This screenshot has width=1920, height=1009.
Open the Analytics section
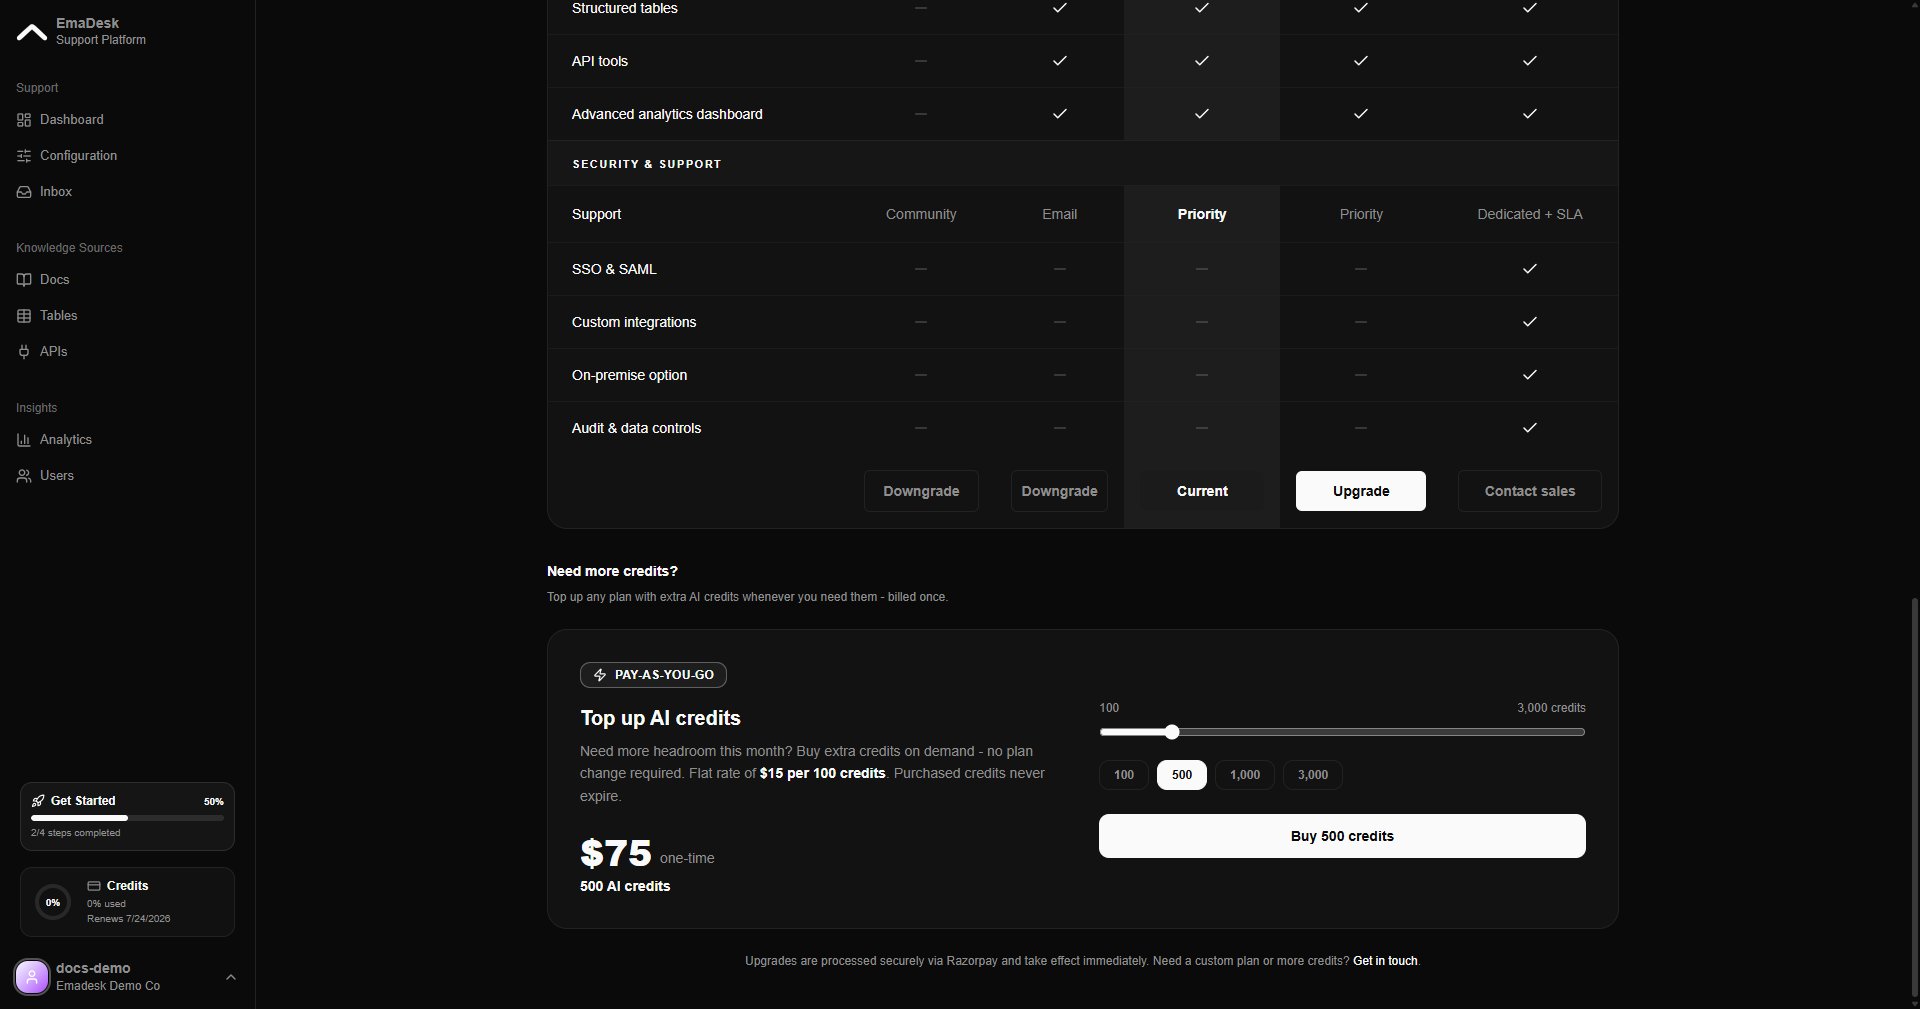[x=66, y=440]
